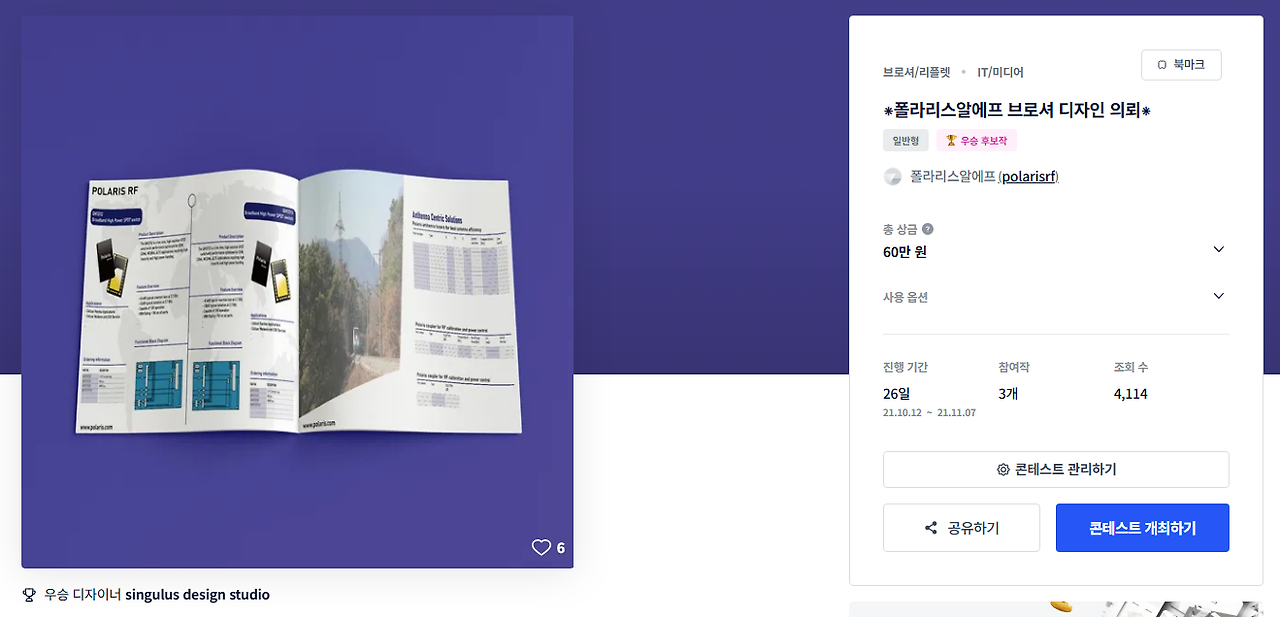Open the 브로셔/리플렛 category
Screen dimensions: 1280x617
(917, 72)
